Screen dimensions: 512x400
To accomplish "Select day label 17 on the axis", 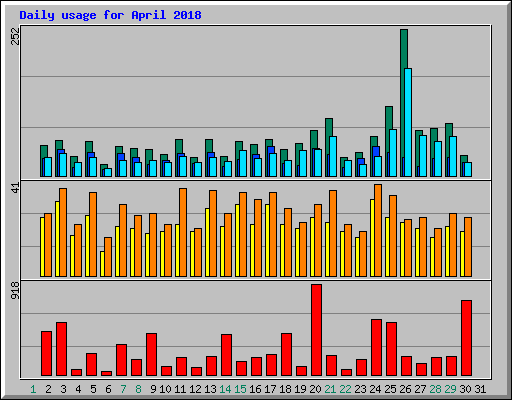I will 270,389.
